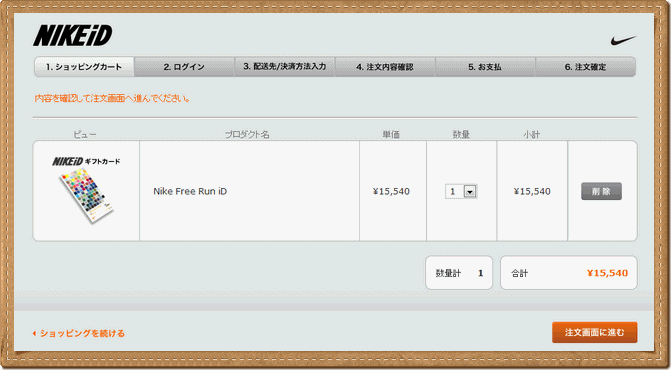The width and height of the screenshot is (671, 370).
Task: Click the subtotal ¥15,540 value
Action: coord(532,191)
